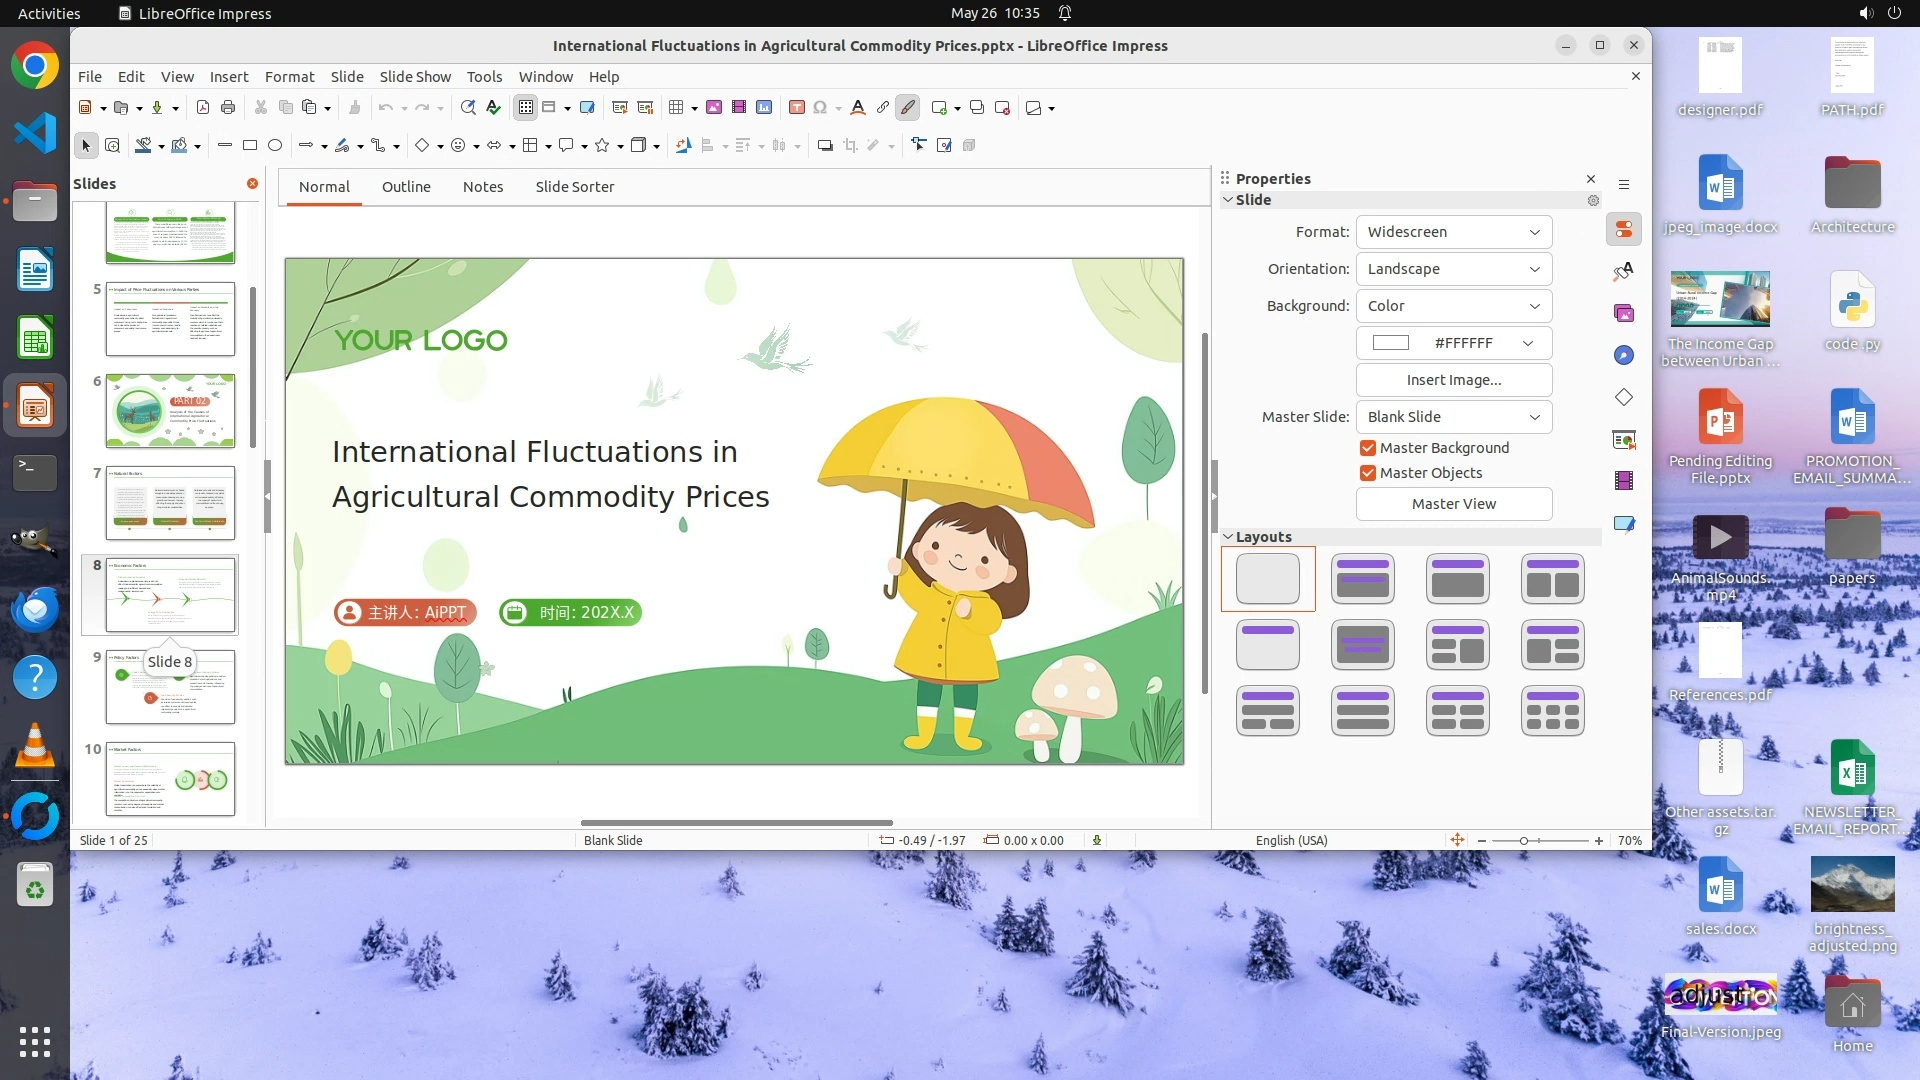Screen dimensions: 1920x1080
Task: Toggle the Display Grid toolbar button
Action: (x=526, y=107)
